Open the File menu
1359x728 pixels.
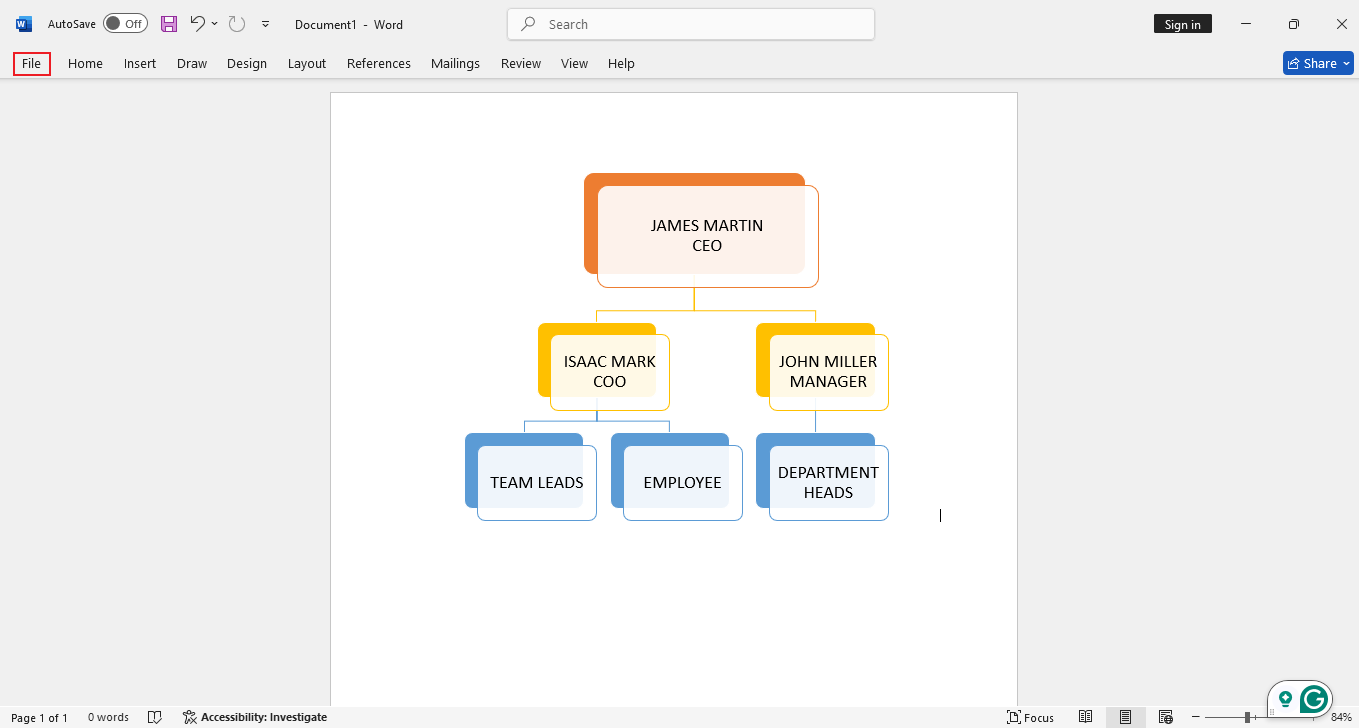(x=31, y=63)
